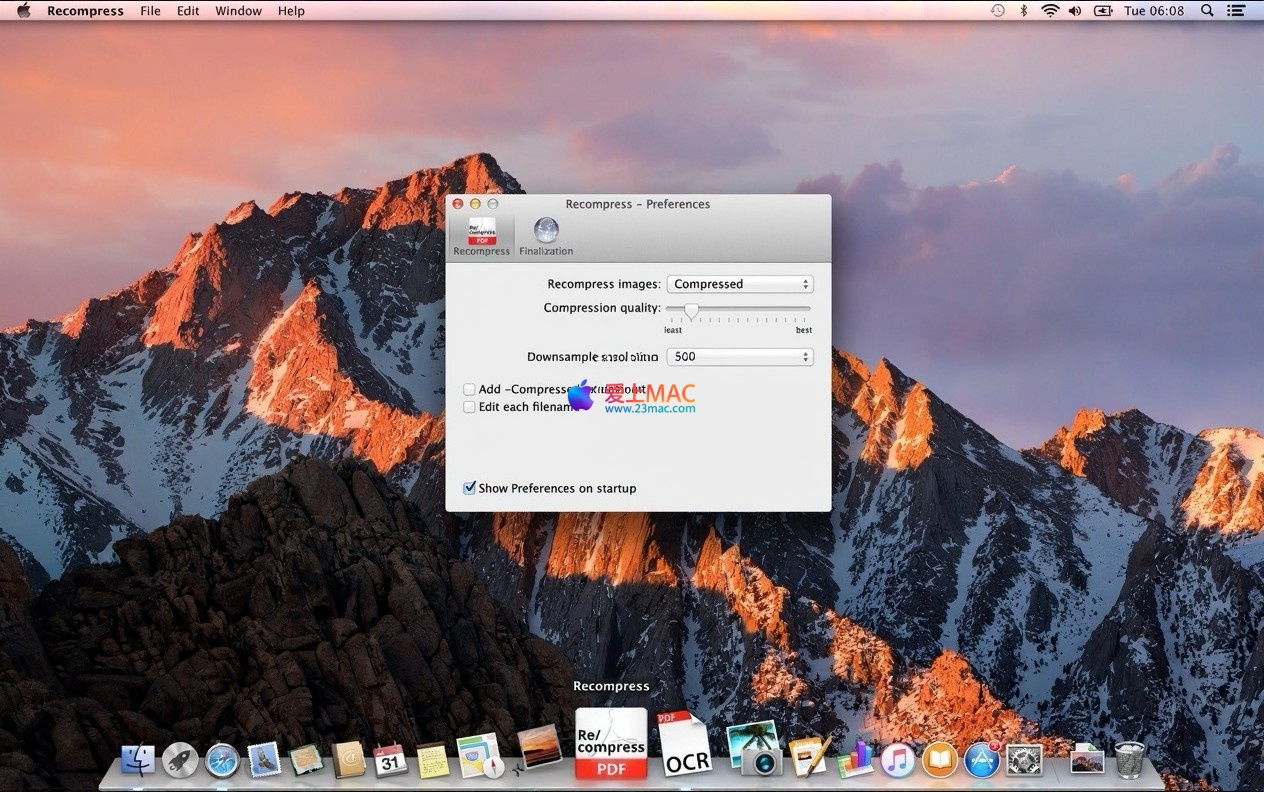This screenshot has width=1264, height=792.
Task: Select the Recompress preferences tab
Action: (481, 237)
